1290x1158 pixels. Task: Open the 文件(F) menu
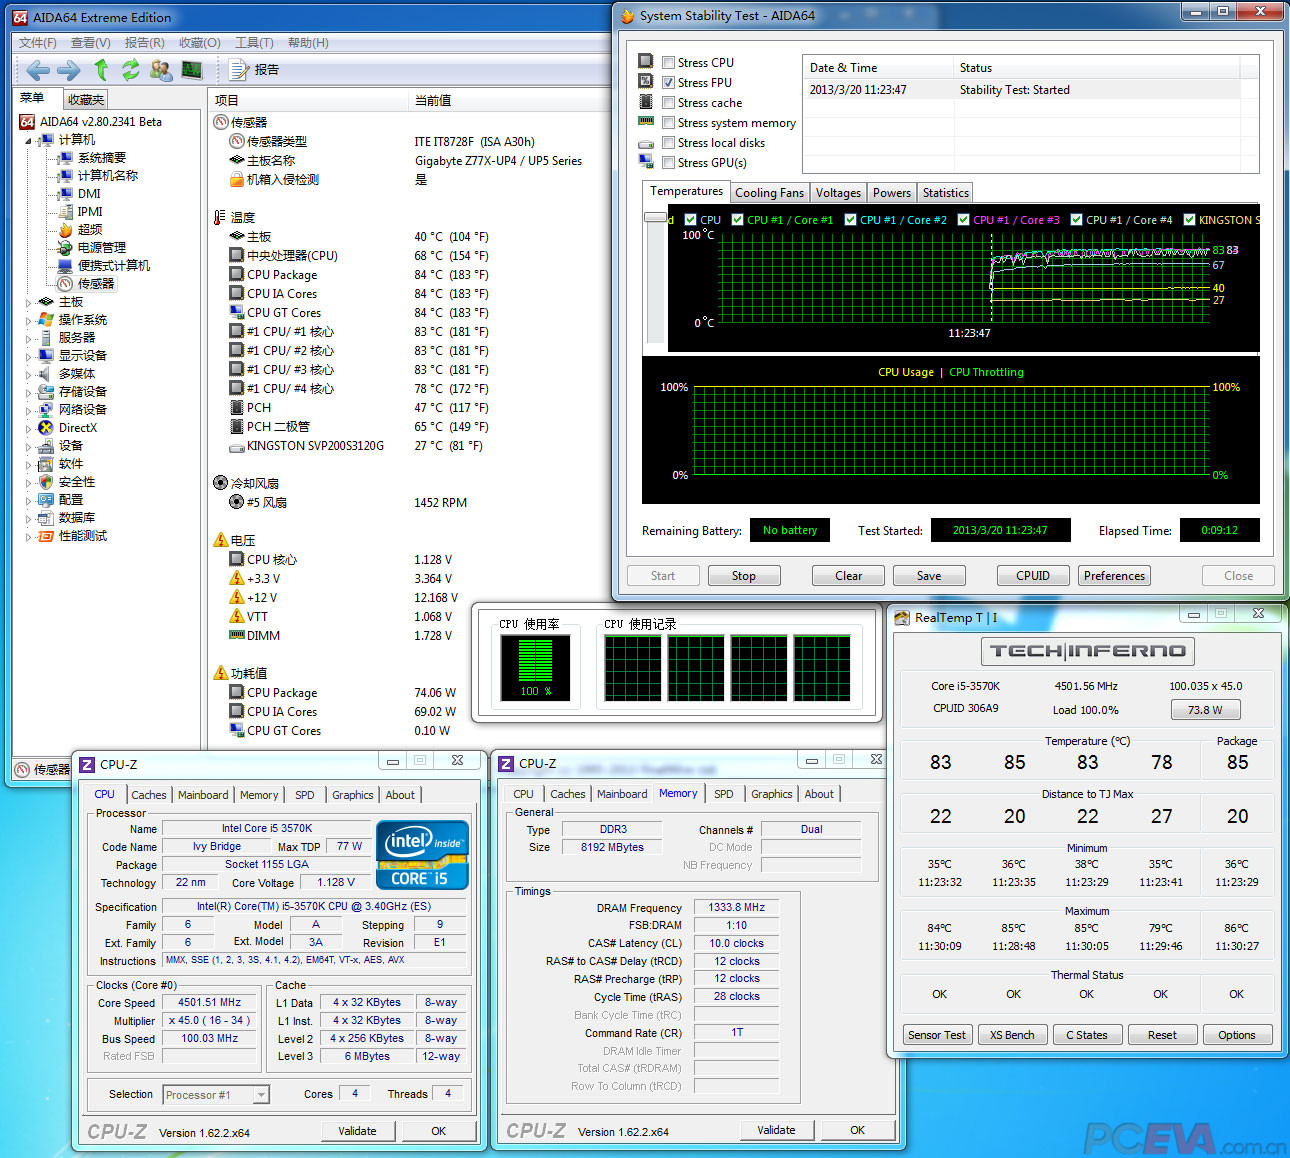(x=38, y=43)
